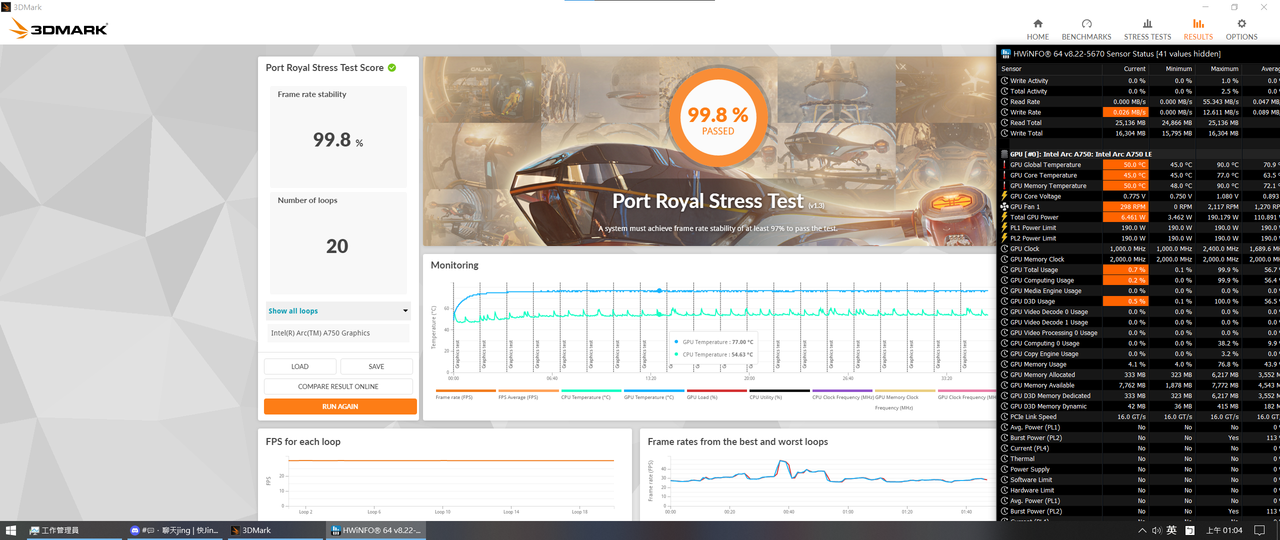Click the orange RUN AGAIN button
The width and height of the screenshot is (1280, 540).
(x=340, y=407)
